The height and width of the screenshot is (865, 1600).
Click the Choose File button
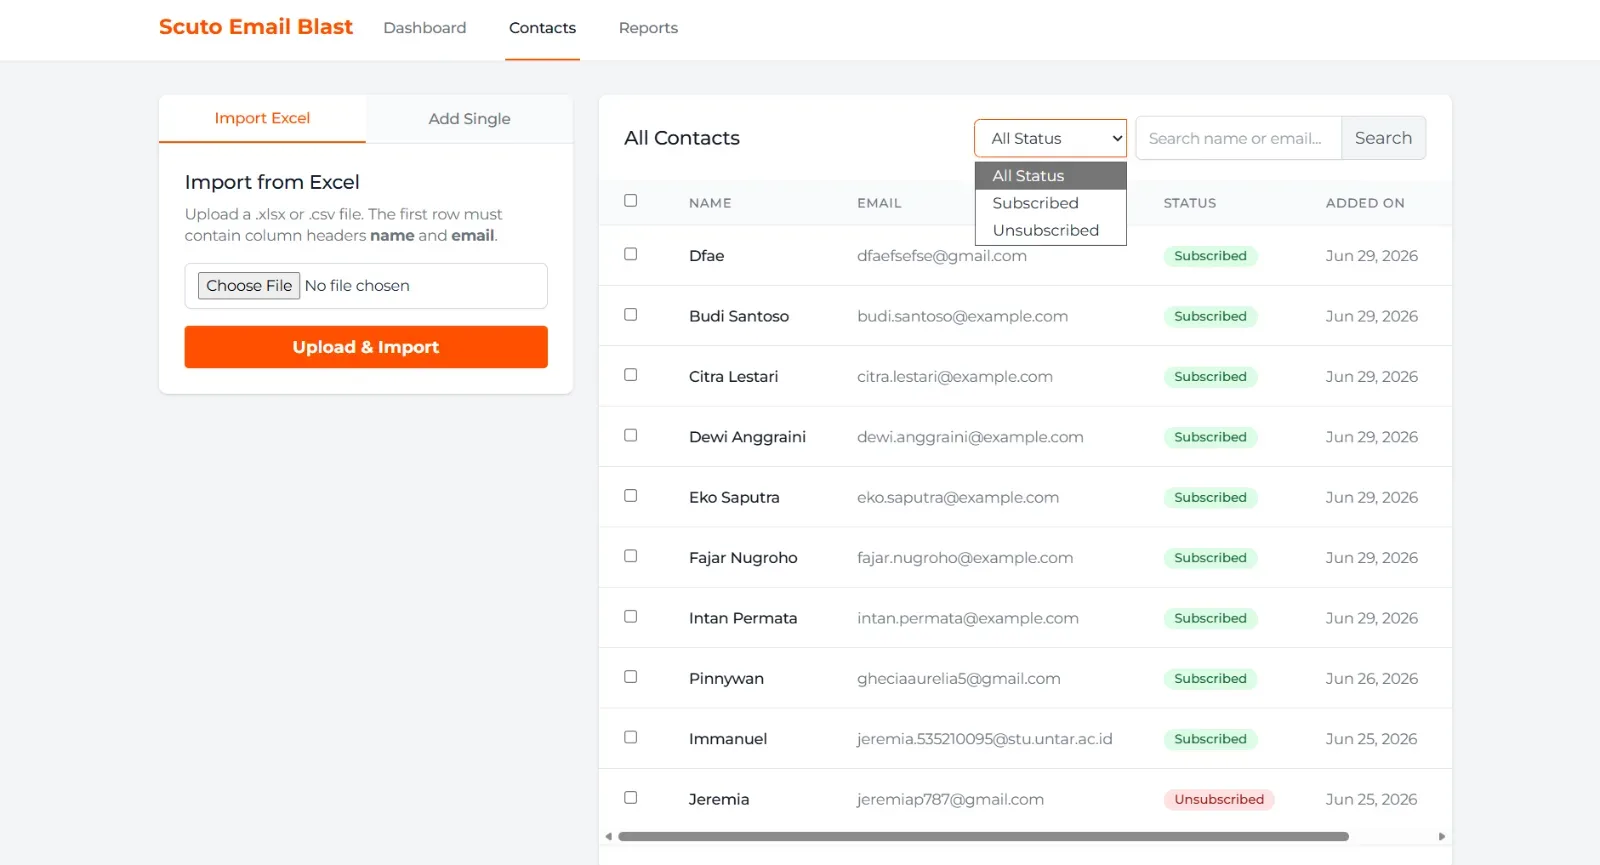pos(249,286)
